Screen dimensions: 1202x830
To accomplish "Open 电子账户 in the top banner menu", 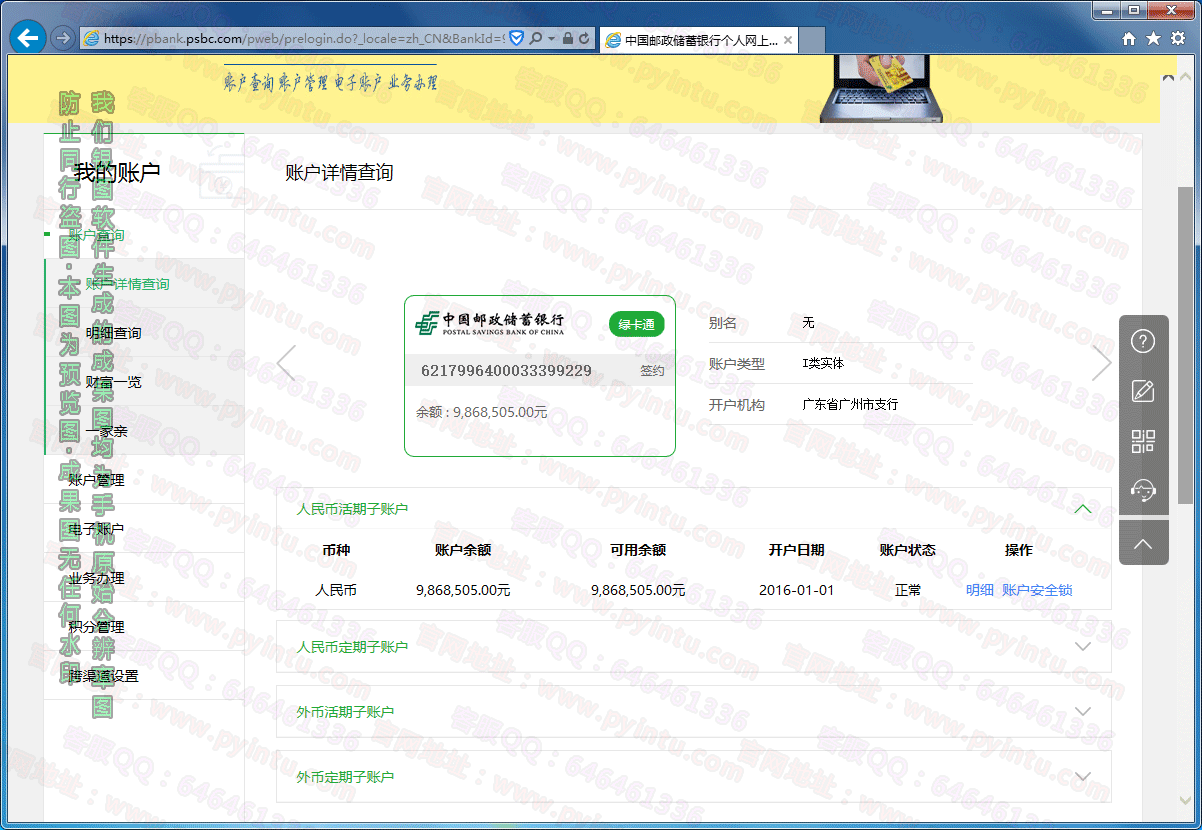I will [357, 83].
